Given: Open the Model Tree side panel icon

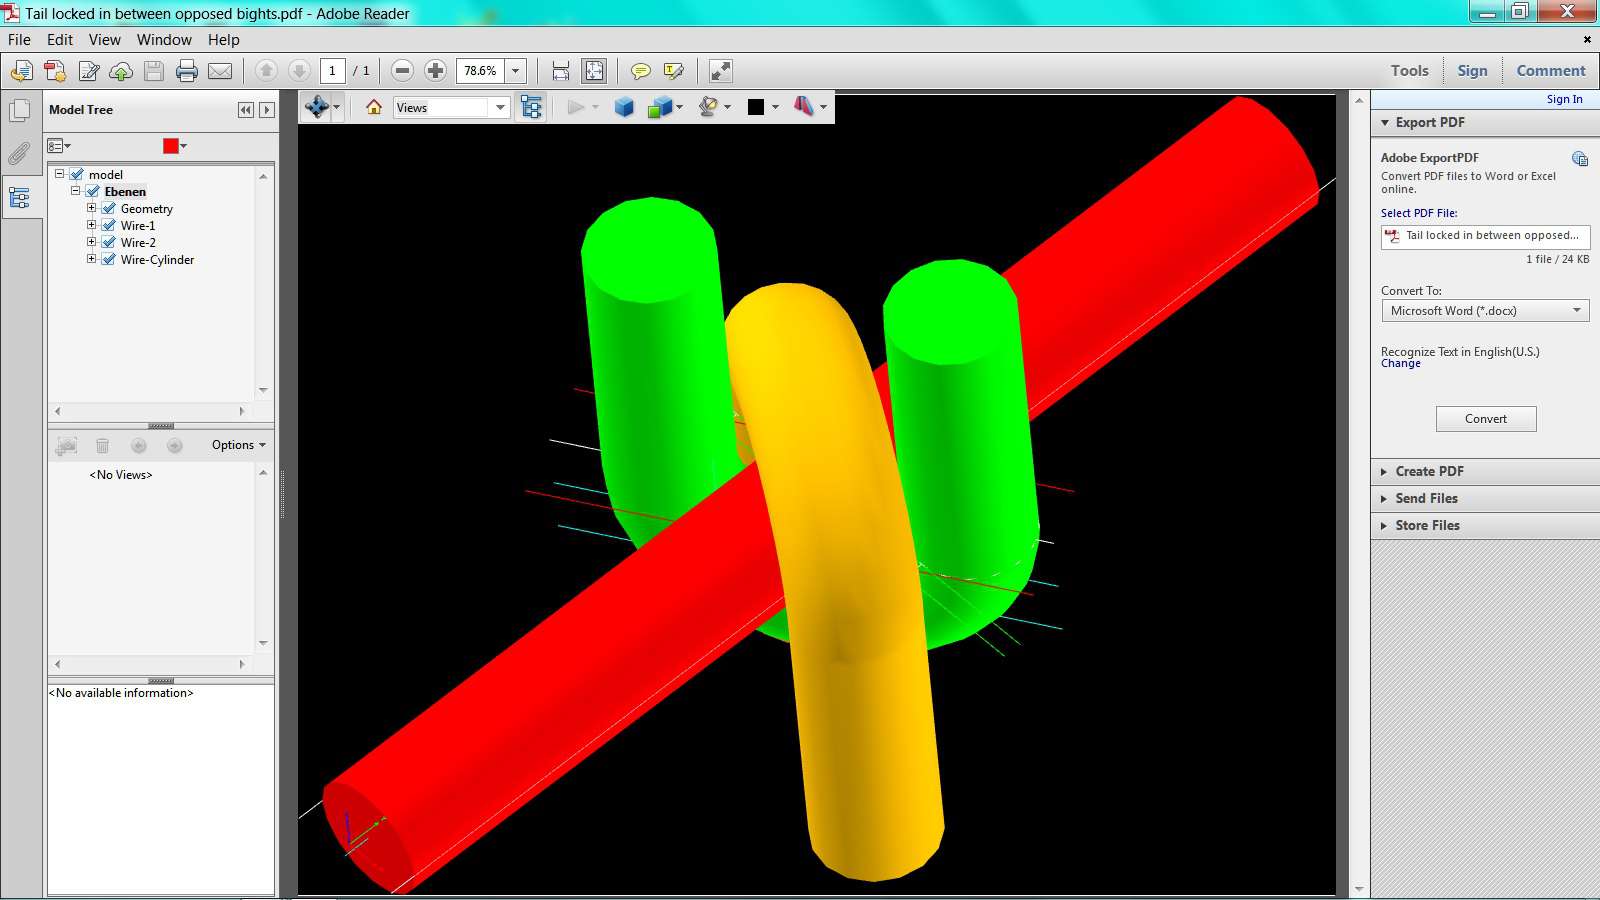Looking at the screenshot, I should click(19, 198).
